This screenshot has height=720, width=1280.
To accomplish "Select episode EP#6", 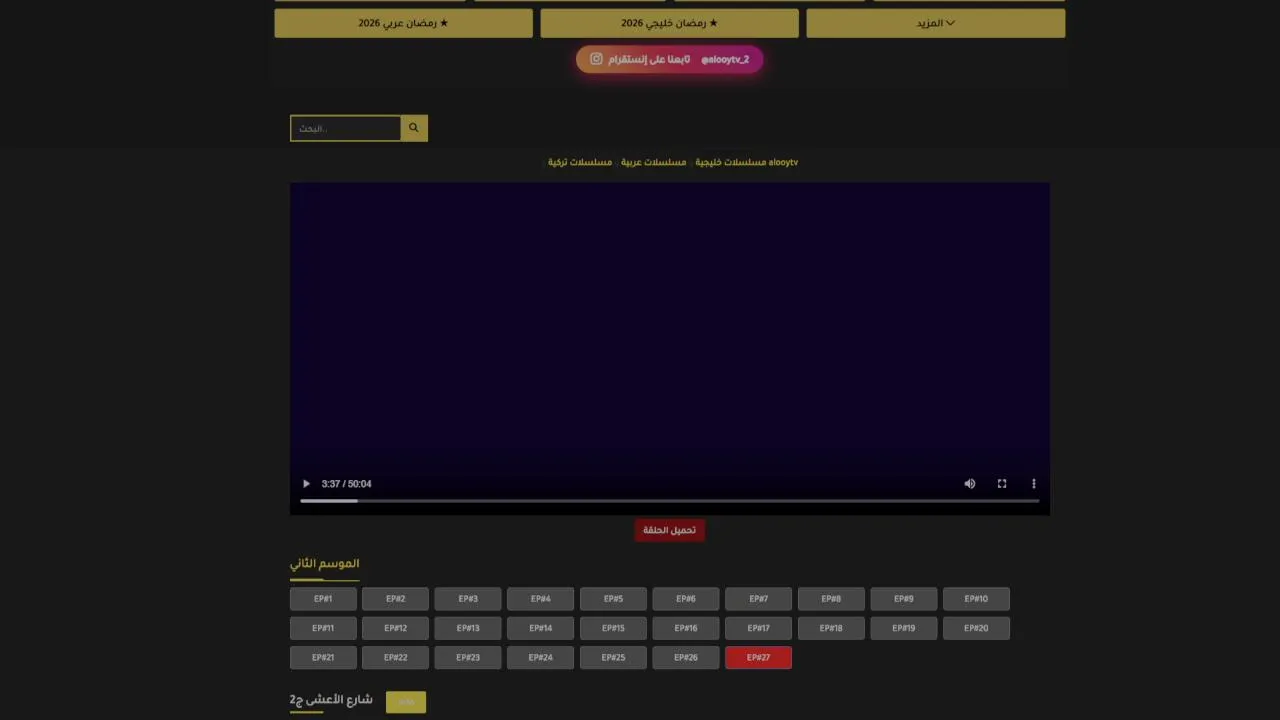I will (686, 599).
